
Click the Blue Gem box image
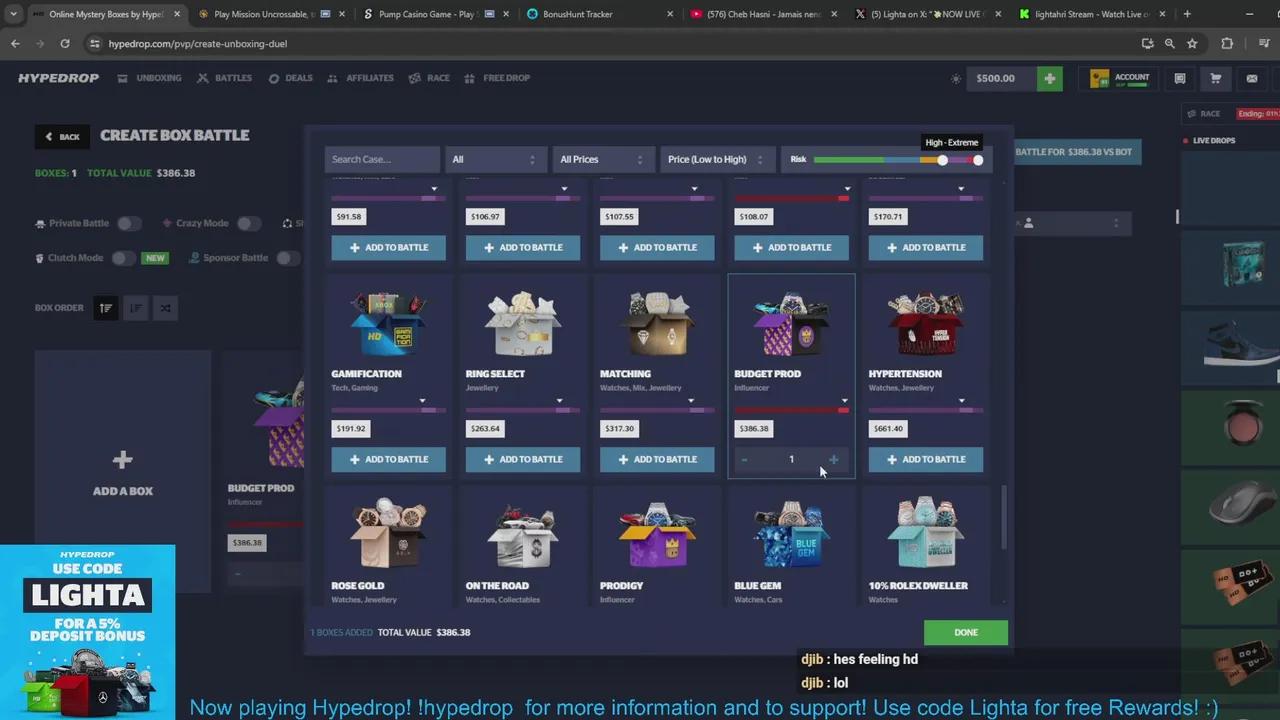(x=791, y=535)
